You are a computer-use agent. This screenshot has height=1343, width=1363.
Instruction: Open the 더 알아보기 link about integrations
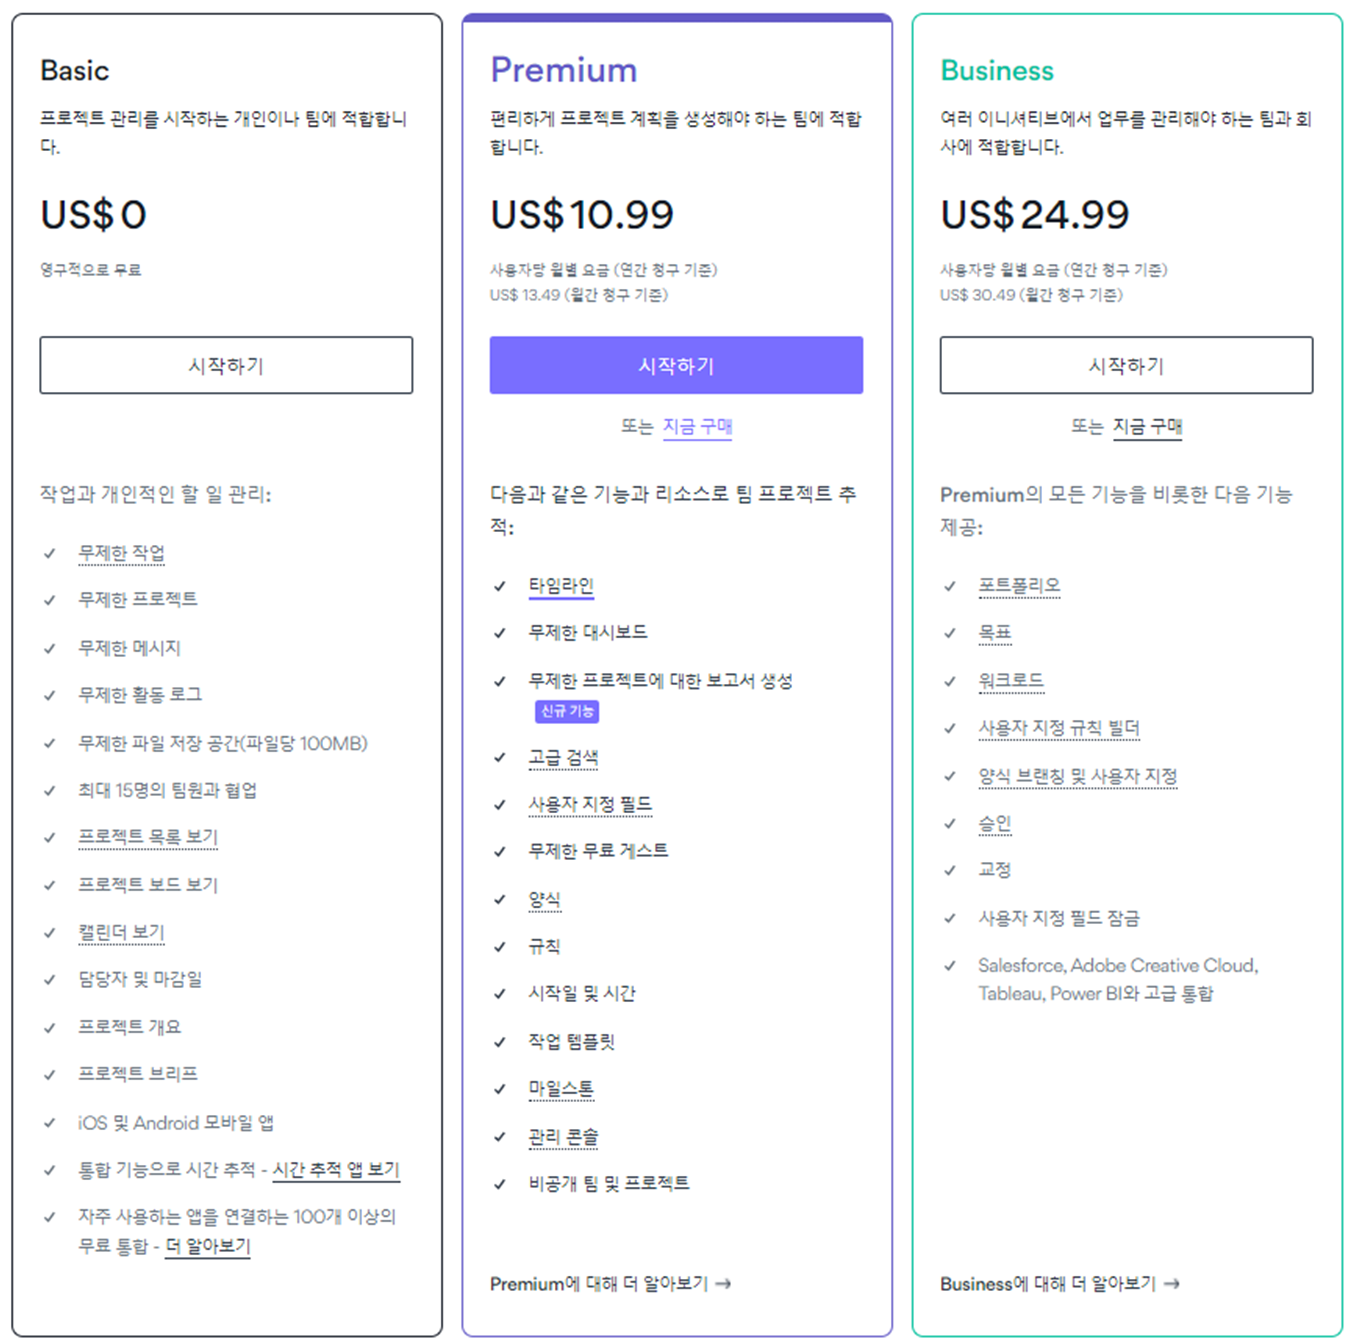click(x=208, y=1246)
